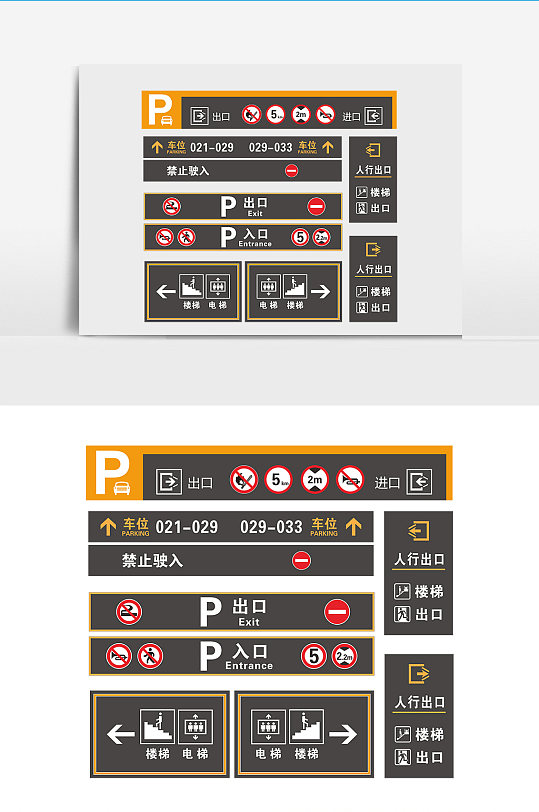Click the no smoking icon on Exit sign
The height and width of the screenshot is (812, 539).
(128, 612)
